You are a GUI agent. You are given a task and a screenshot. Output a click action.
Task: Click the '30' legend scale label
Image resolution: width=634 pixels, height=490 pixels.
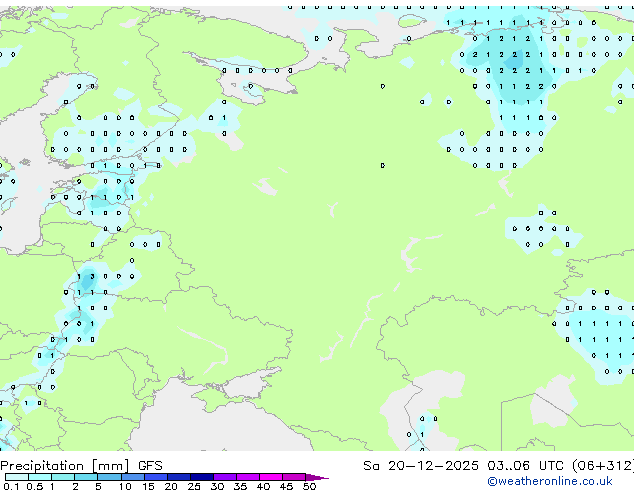[217, 486]
